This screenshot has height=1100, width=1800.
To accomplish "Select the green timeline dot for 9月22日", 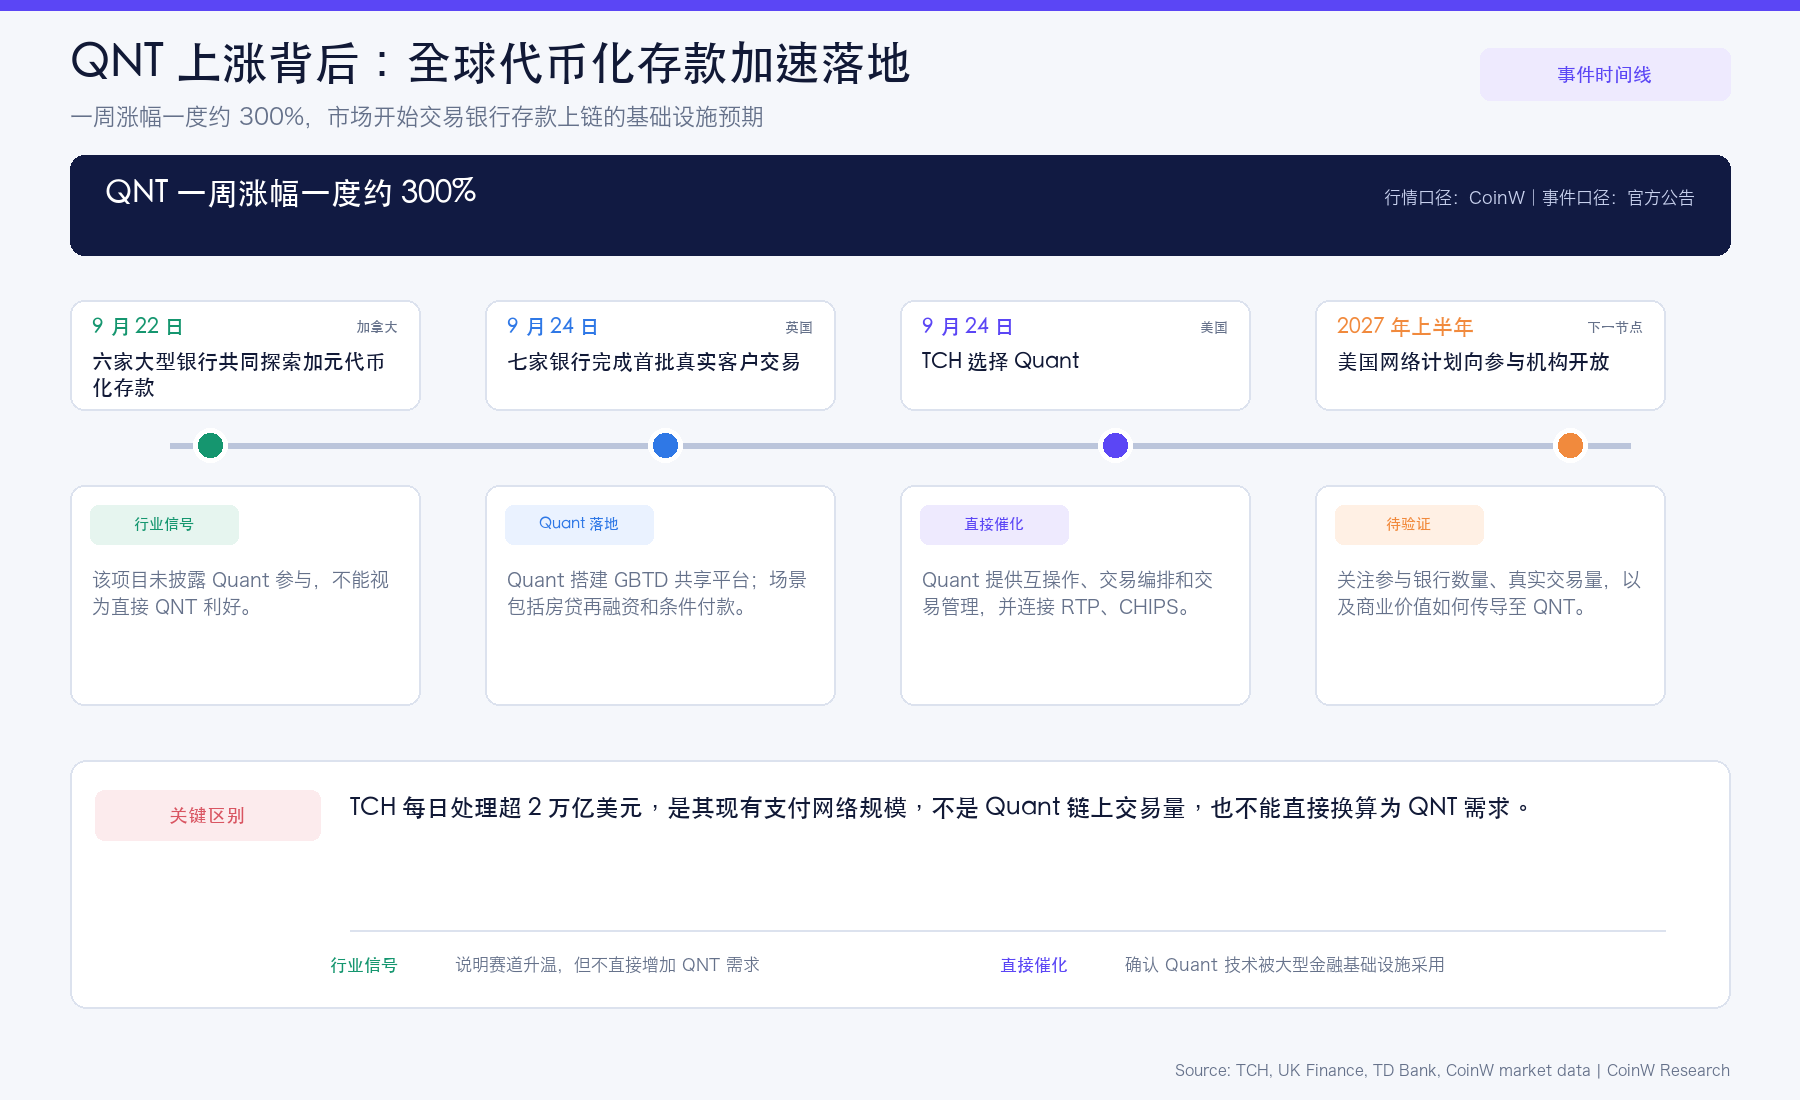I will (210, 445).
